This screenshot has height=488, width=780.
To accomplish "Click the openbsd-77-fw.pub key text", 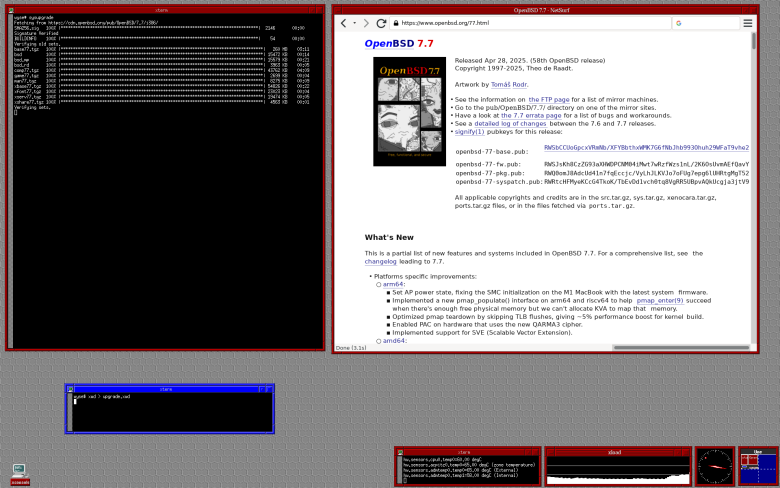I will tap(646, 164).
